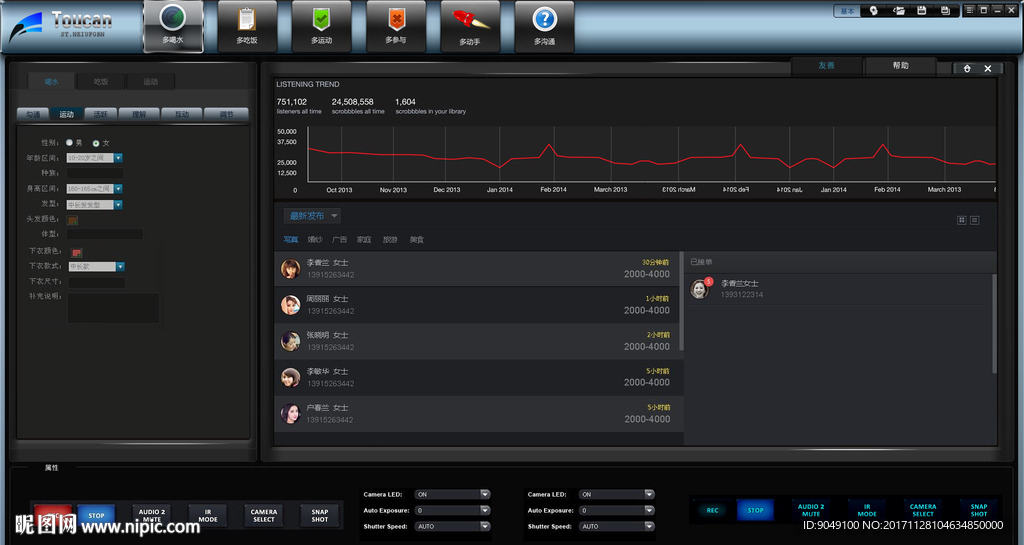Click the home icon beside 帮助 tab
The width and height of the screenshot is (1024, 545).
click(967, 69)
